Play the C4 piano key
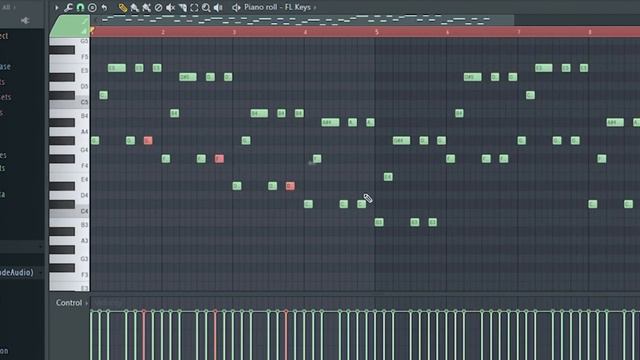This screenshot has width=640, height=360. (x=69, y=211)
